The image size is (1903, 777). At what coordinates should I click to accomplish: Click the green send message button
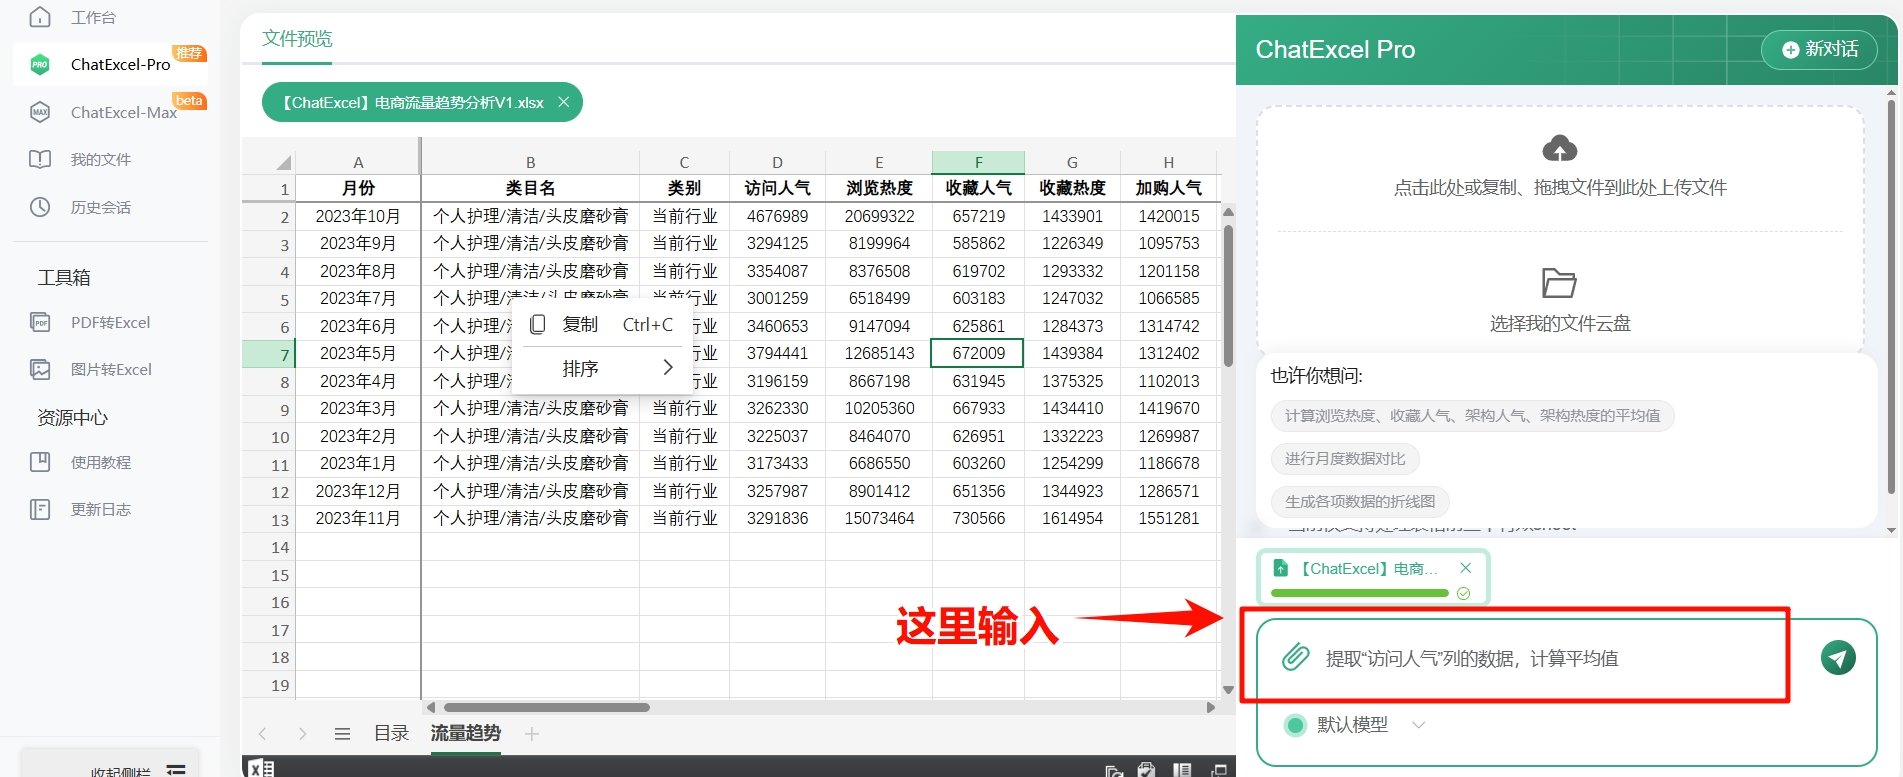pos(1837,658)
